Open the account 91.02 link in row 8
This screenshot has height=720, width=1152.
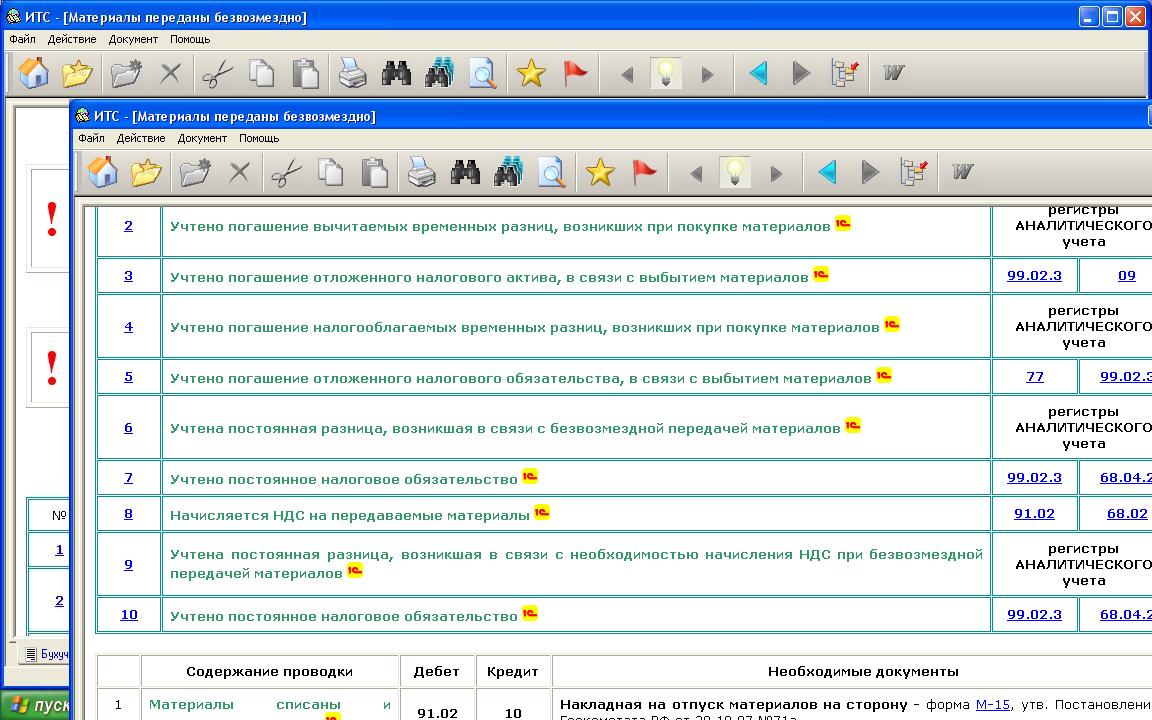(1034, 514)
